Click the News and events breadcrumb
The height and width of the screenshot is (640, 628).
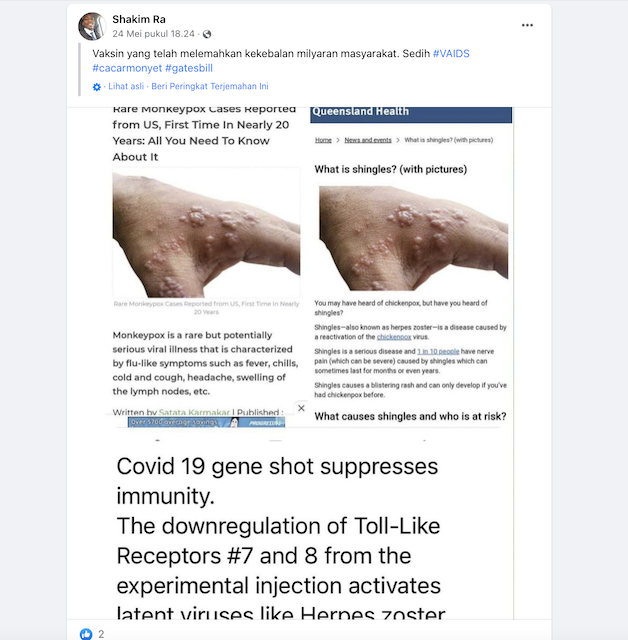pos(367,140)
